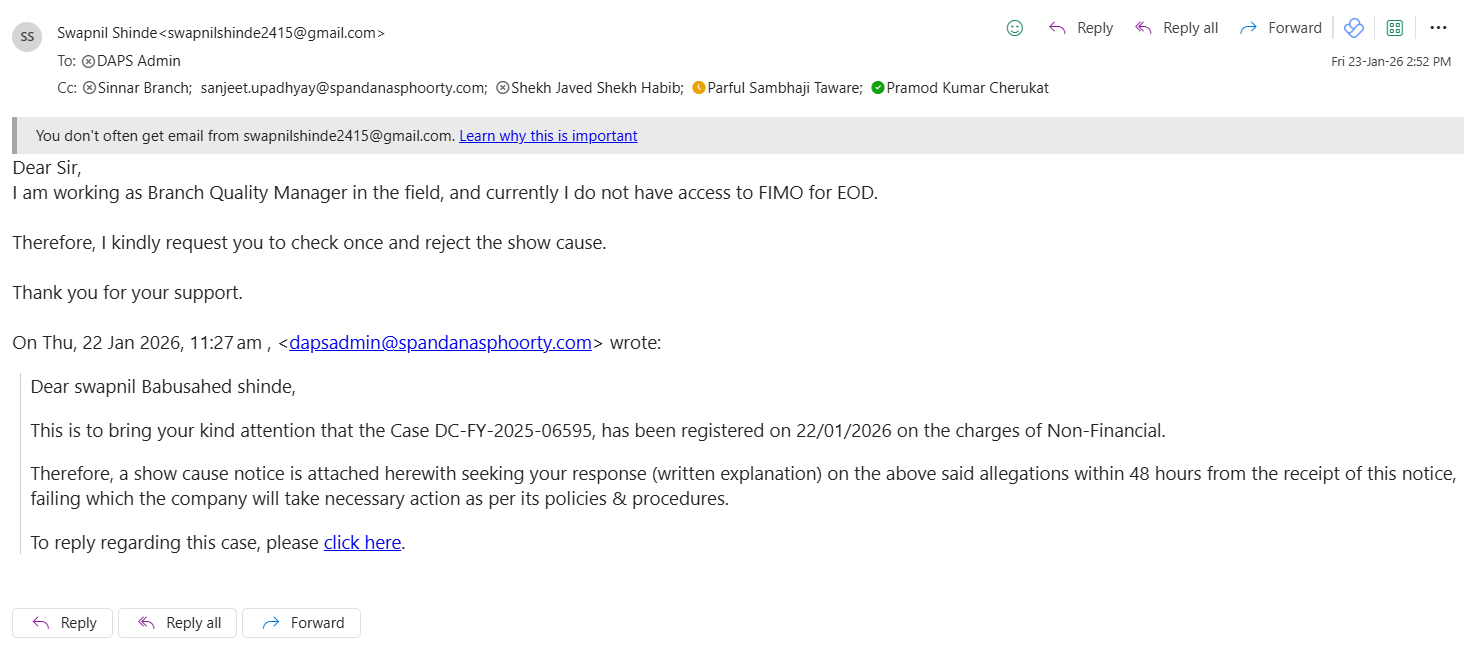The image size is (1477, 666).
Task: Follow the 'click here' link
Action: 362,543
